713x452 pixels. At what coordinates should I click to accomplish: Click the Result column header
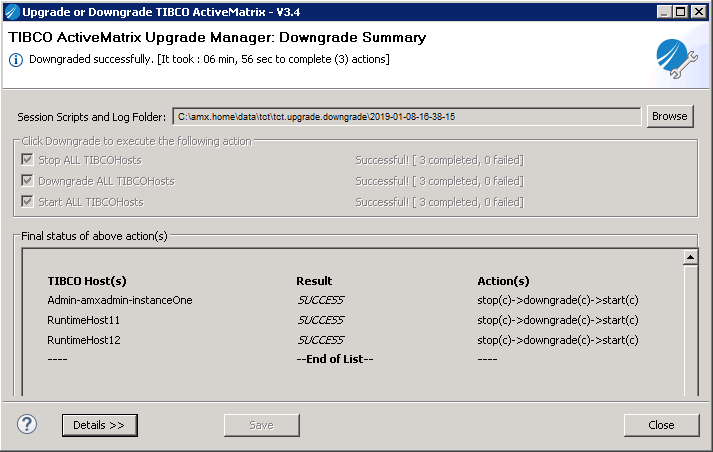(x=314, y=281)
